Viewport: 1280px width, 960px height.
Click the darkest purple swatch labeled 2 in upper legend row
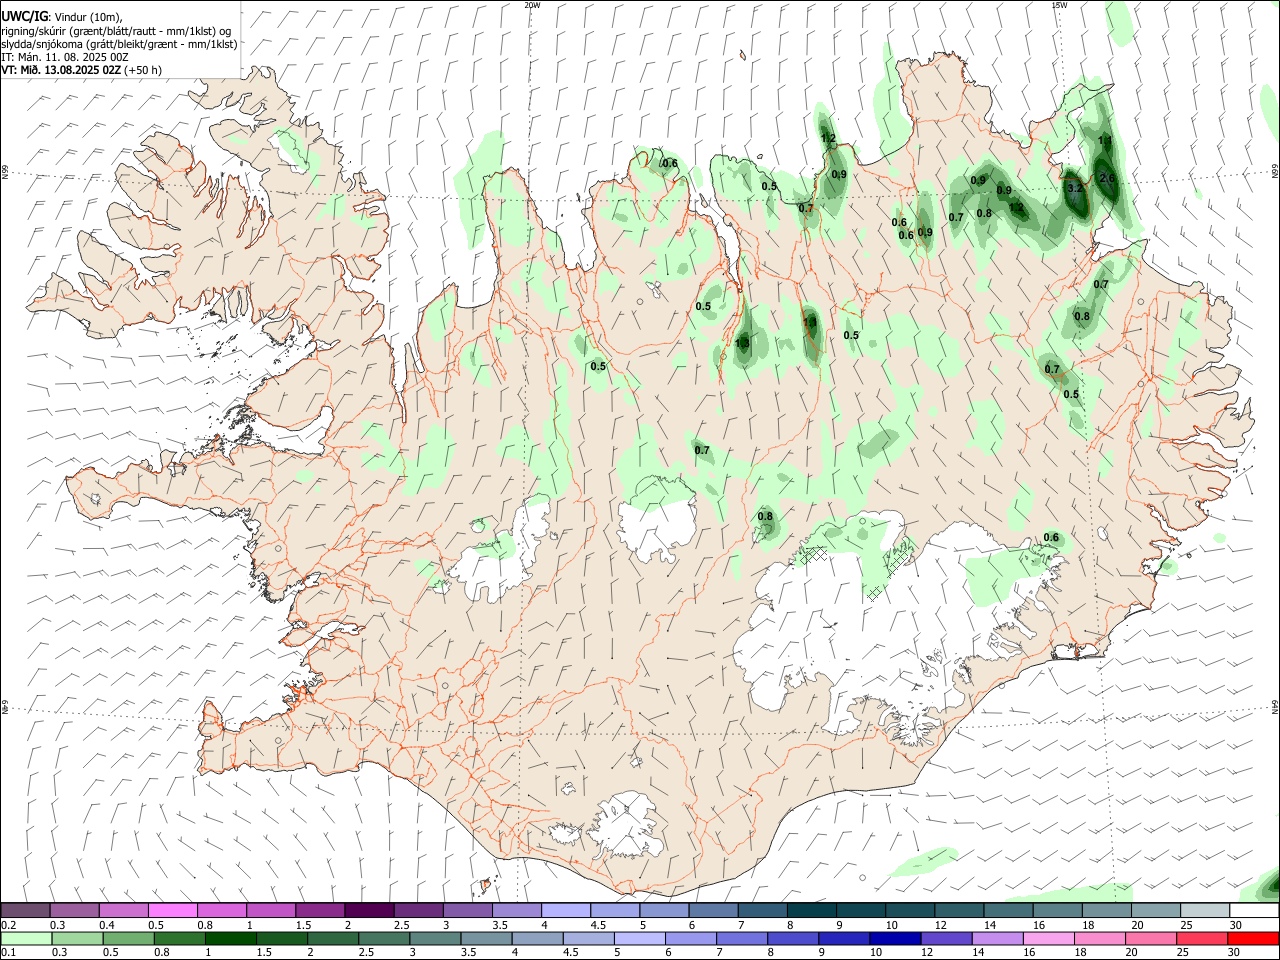click(x=368, y=910)
